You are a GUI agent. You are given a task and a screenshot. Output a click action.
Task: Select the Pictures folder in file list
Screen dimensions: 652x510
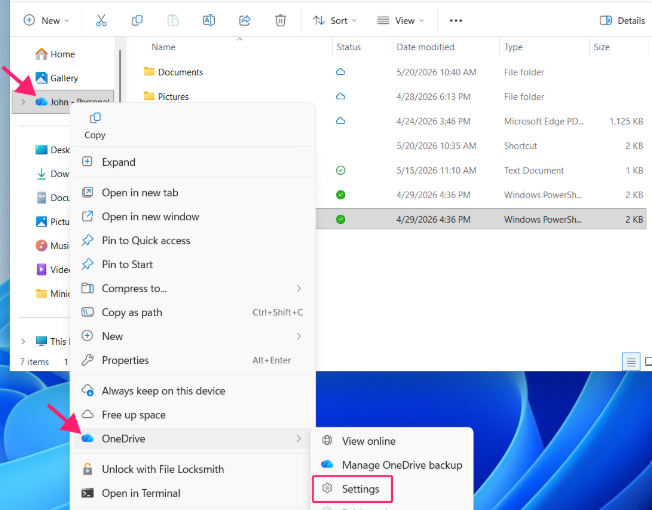point(166,96)
